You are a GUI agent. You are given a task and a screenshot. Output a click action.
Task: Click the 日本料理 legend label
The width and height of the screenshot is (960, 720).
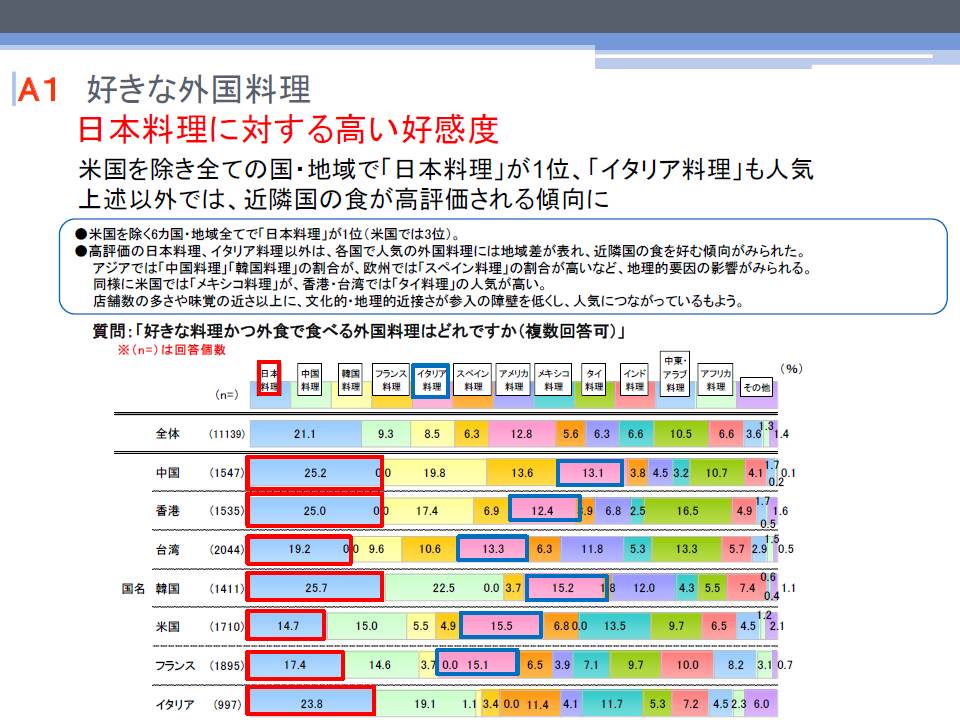click(268, 379)
